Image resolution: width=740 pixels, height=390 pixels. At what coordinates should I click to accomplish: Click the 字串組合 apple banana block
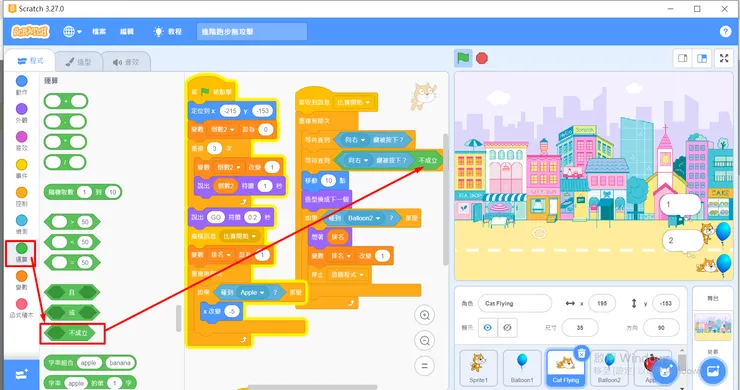pos(90,363)
